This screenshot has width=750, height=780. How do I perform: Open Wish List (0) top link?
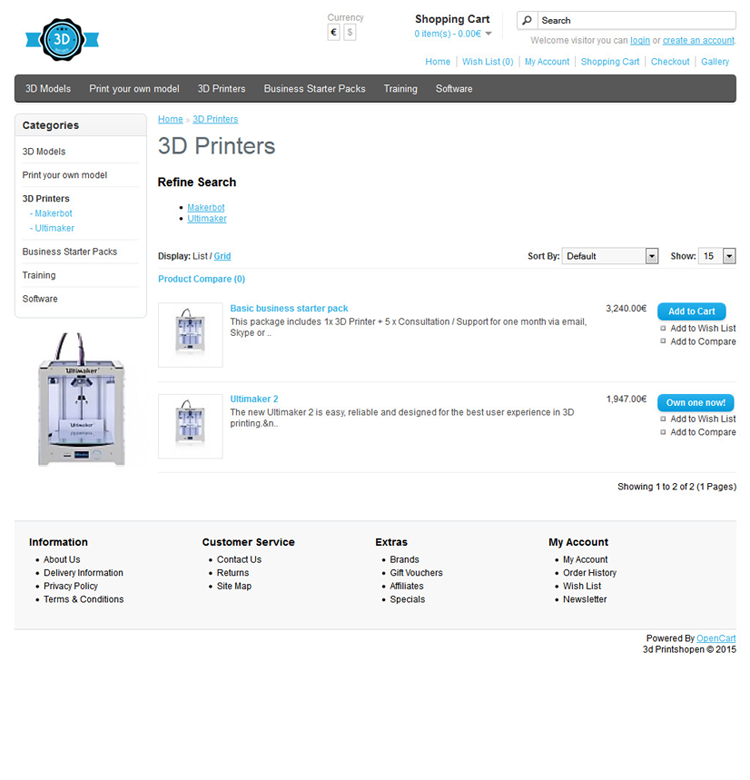pos(487,62)
